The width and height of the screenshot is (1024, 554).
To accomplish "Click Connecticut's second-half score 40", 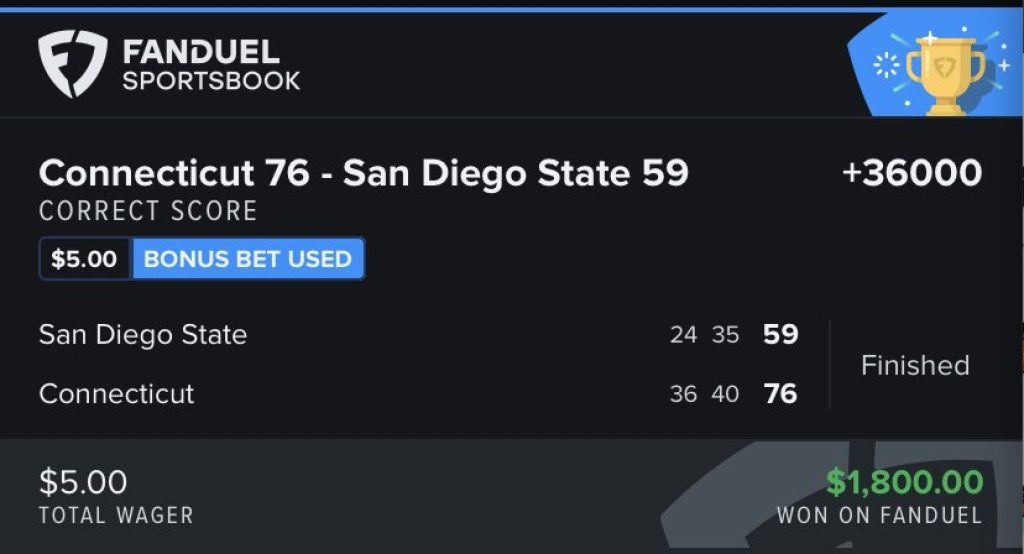I will click(725, 395).
